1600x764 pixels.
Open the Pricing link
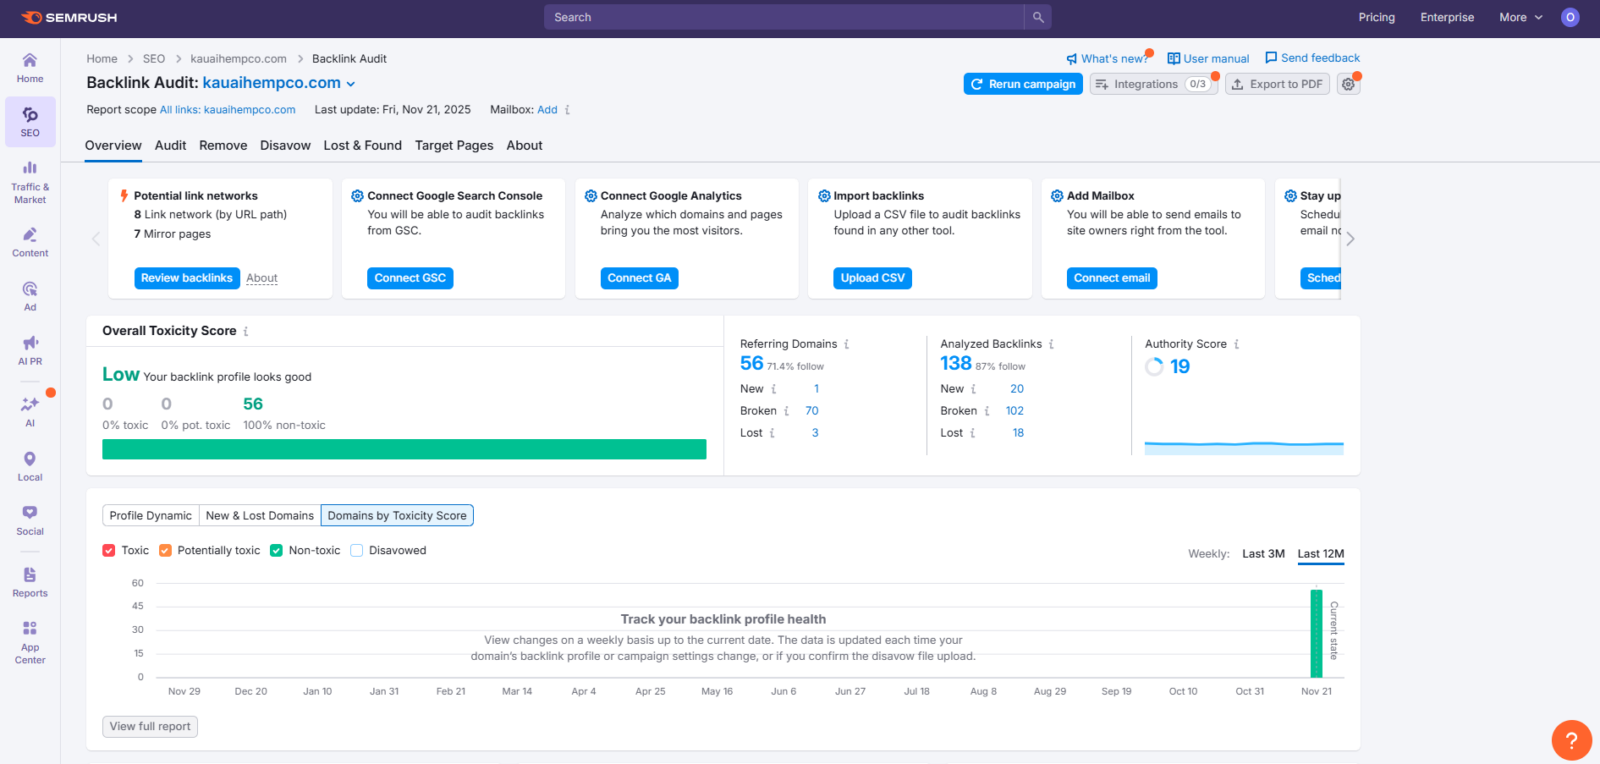[x=1376, y=17]
